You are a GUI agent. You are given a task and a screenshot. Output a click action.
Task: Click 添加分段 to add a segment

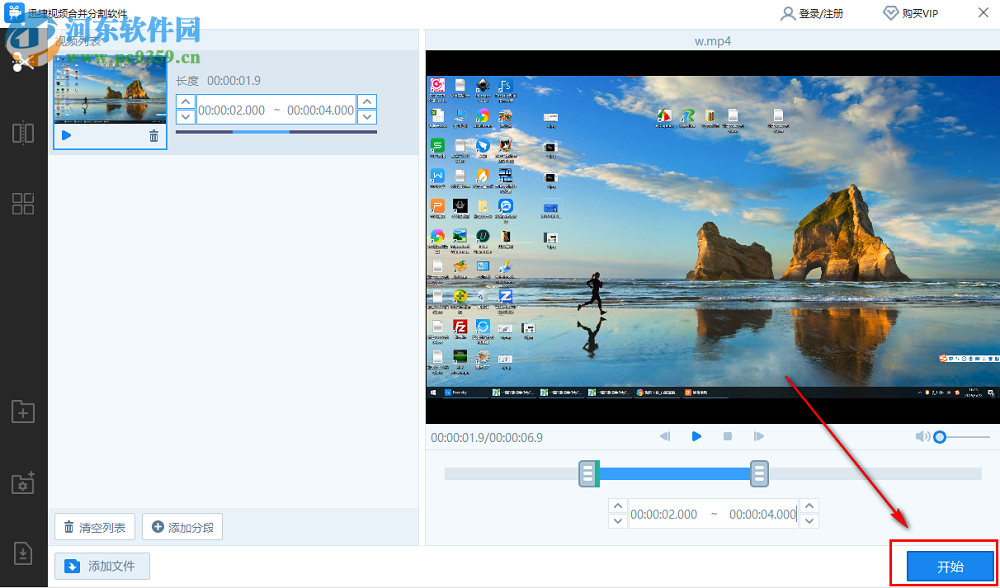point(182,527)
